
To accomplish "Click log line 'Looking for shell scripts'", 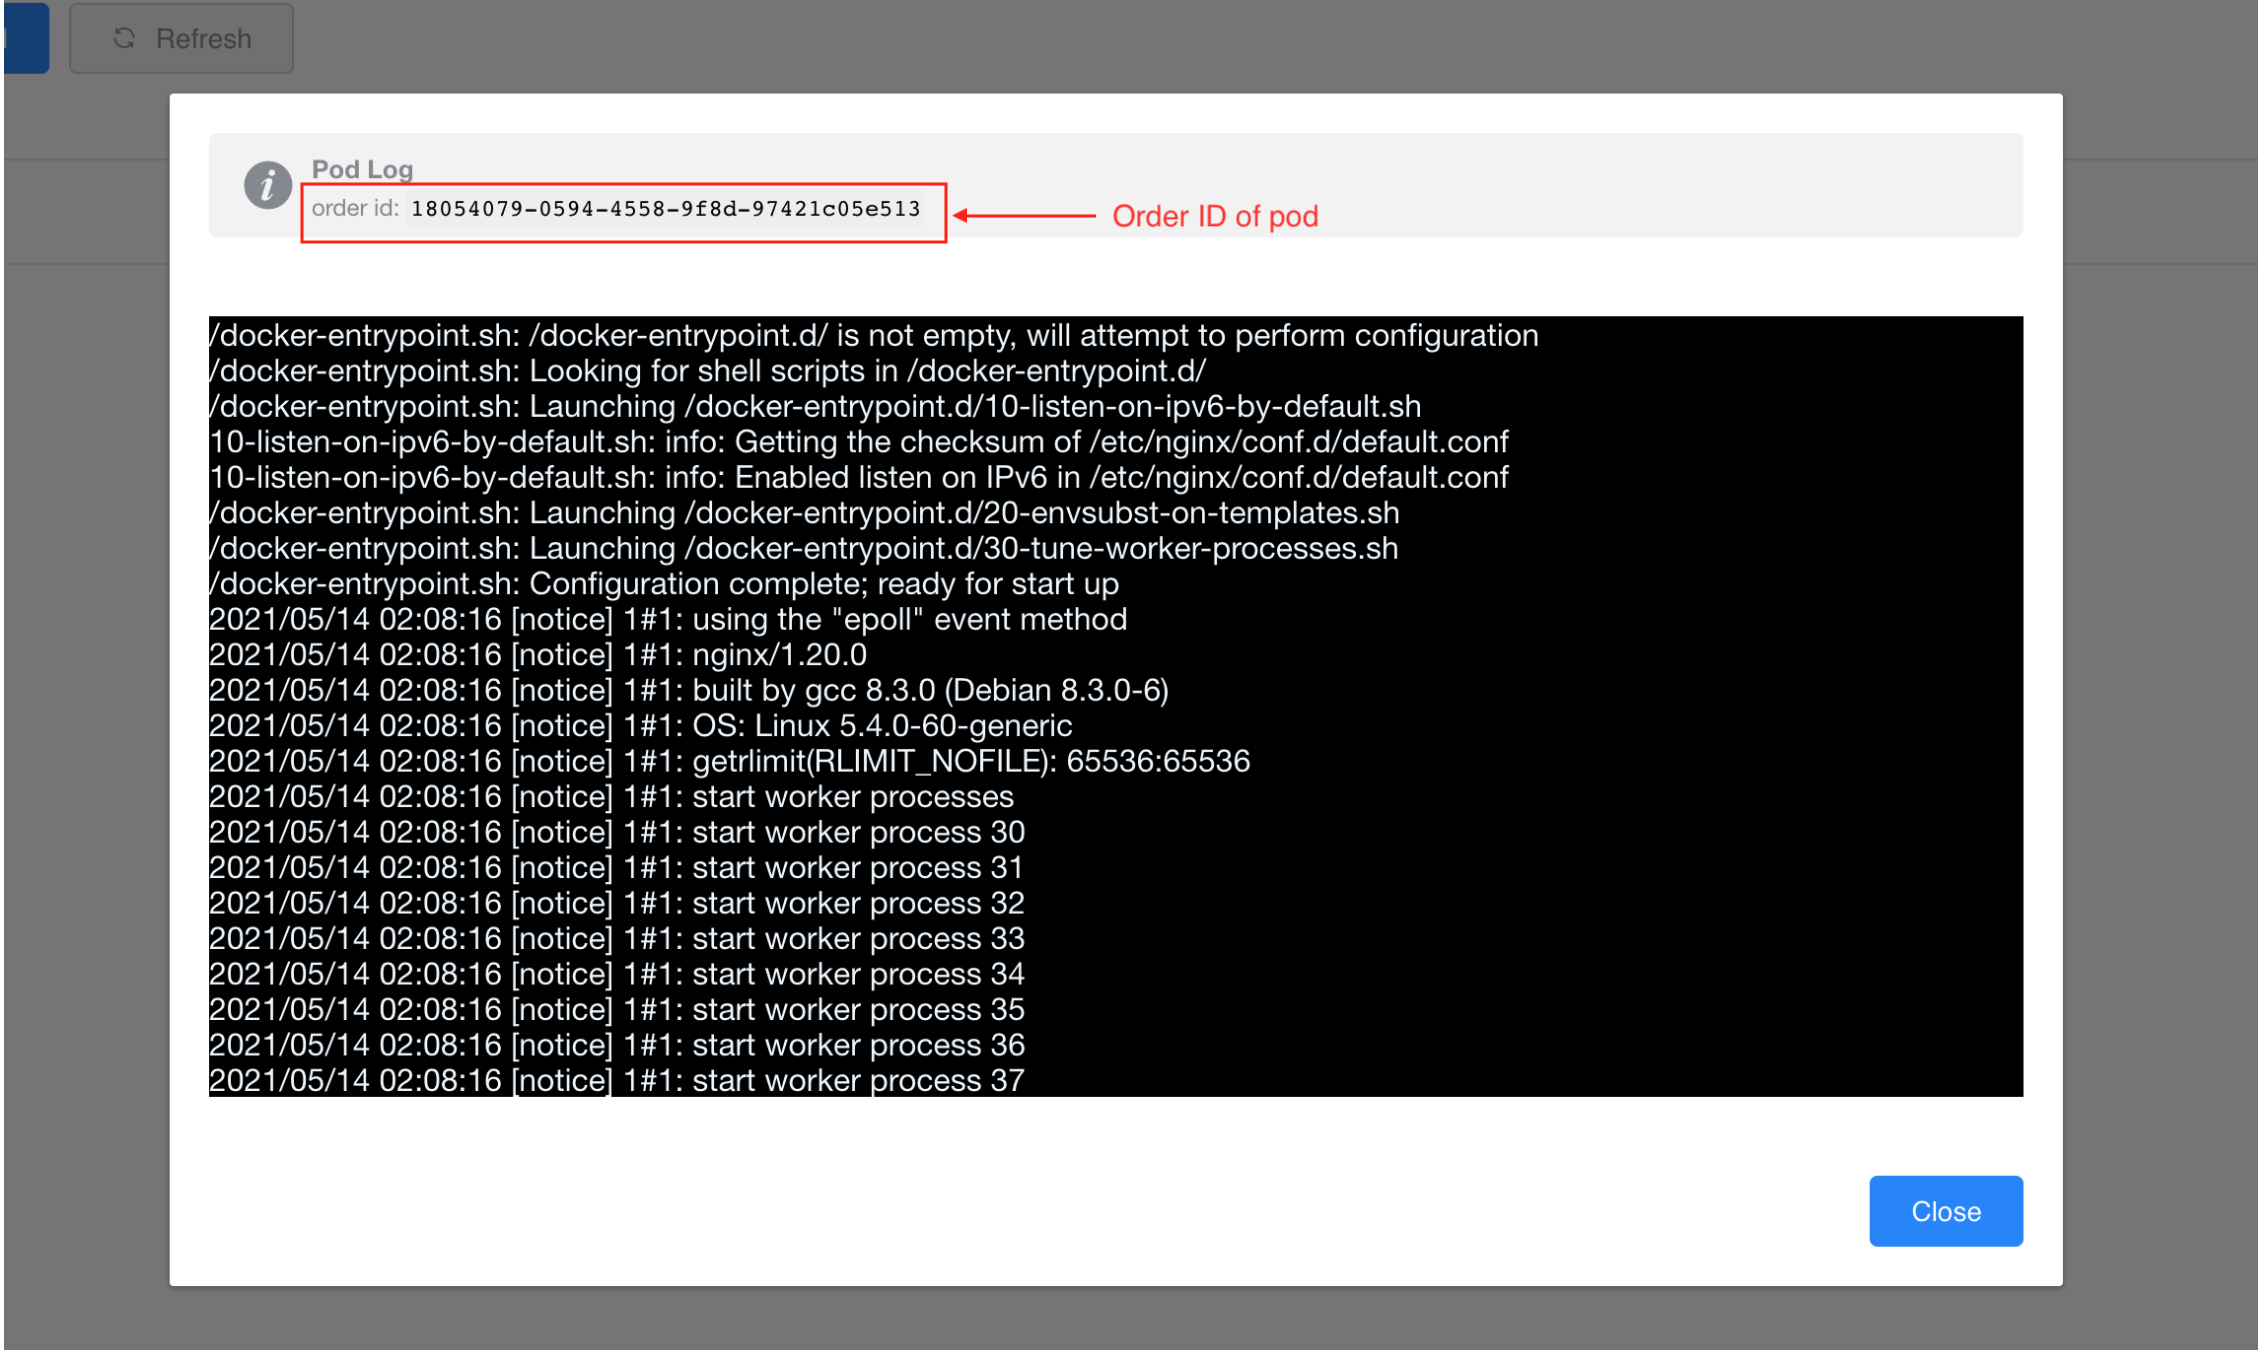I will [707, 371].
